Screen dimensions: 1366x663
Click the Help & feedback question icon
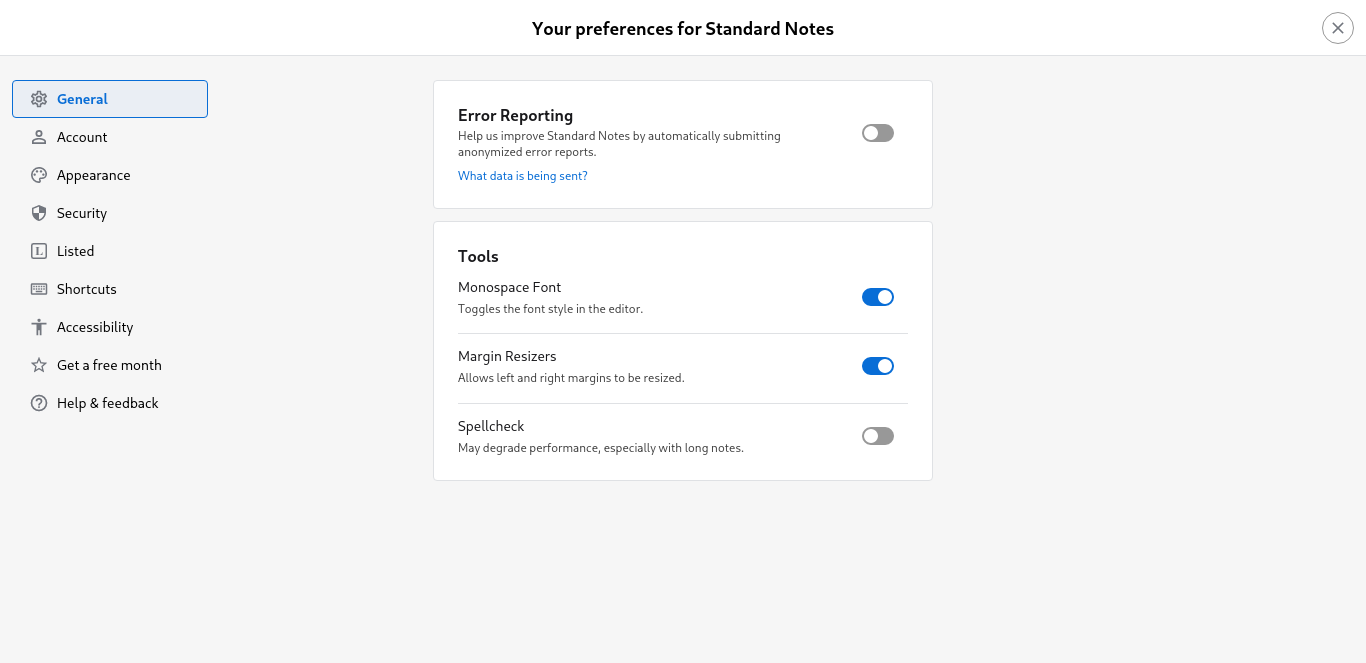38,403
